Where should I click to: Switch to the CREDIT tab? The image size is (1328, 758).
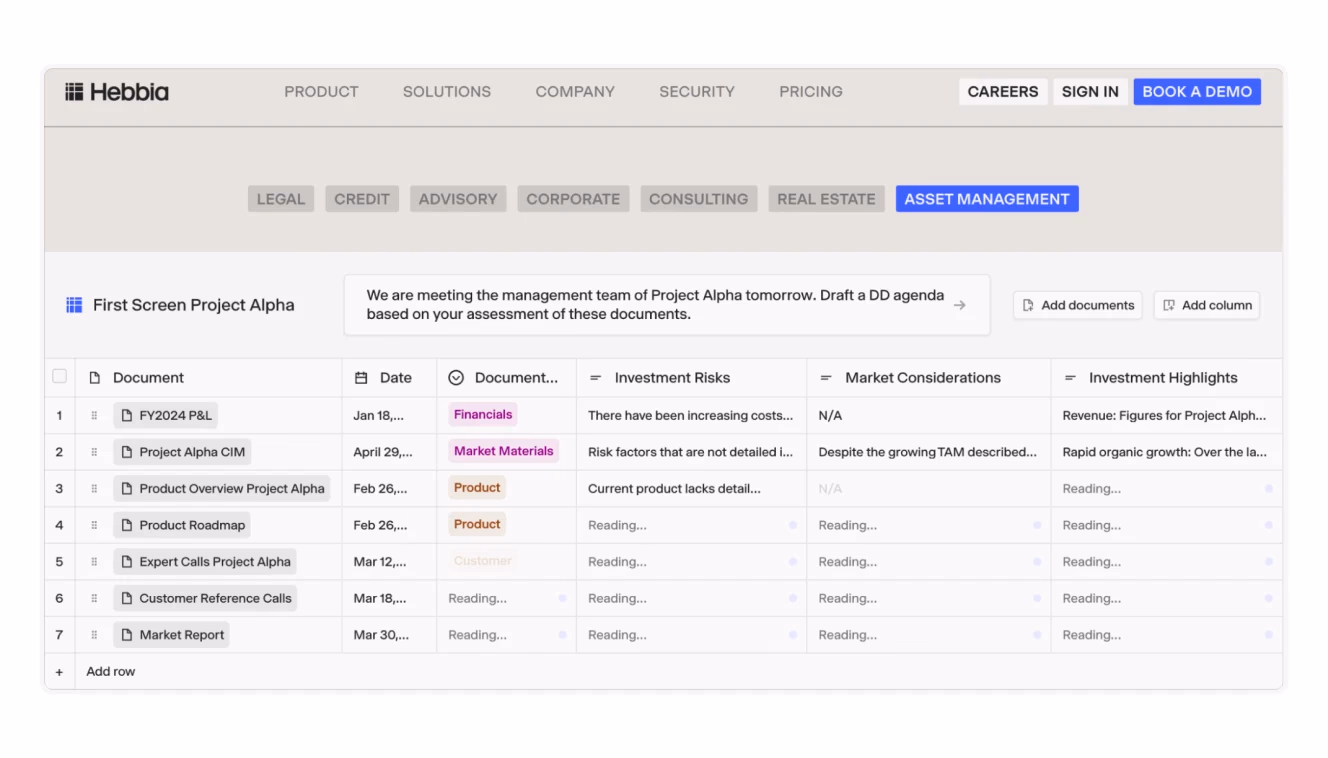362,199
